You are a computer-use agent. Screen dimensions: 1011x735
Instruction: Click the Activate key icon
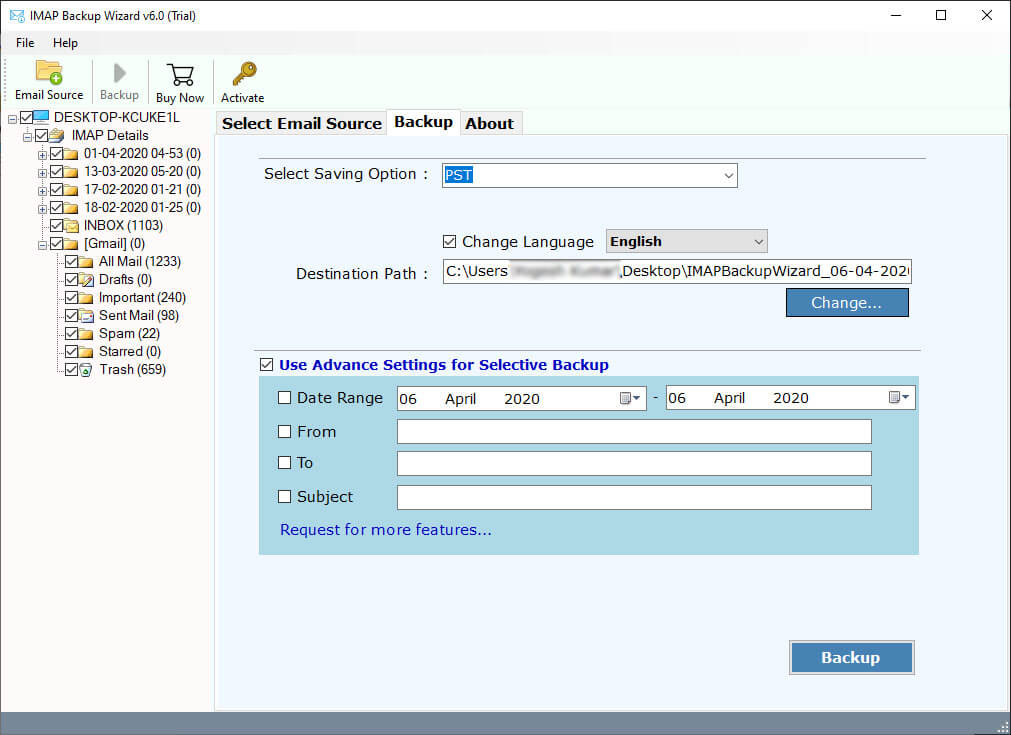pyautogui.click(x=243, y=75)
